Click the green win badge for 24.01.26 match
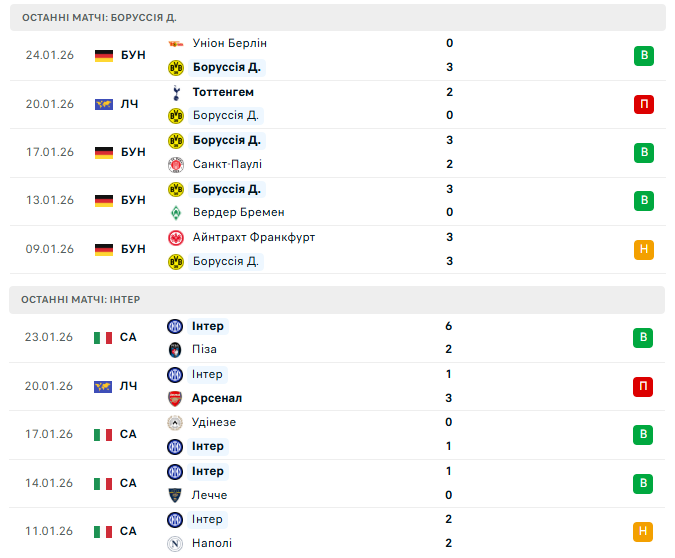The width and height of the screenshot is (675, 558). (644, 56)
